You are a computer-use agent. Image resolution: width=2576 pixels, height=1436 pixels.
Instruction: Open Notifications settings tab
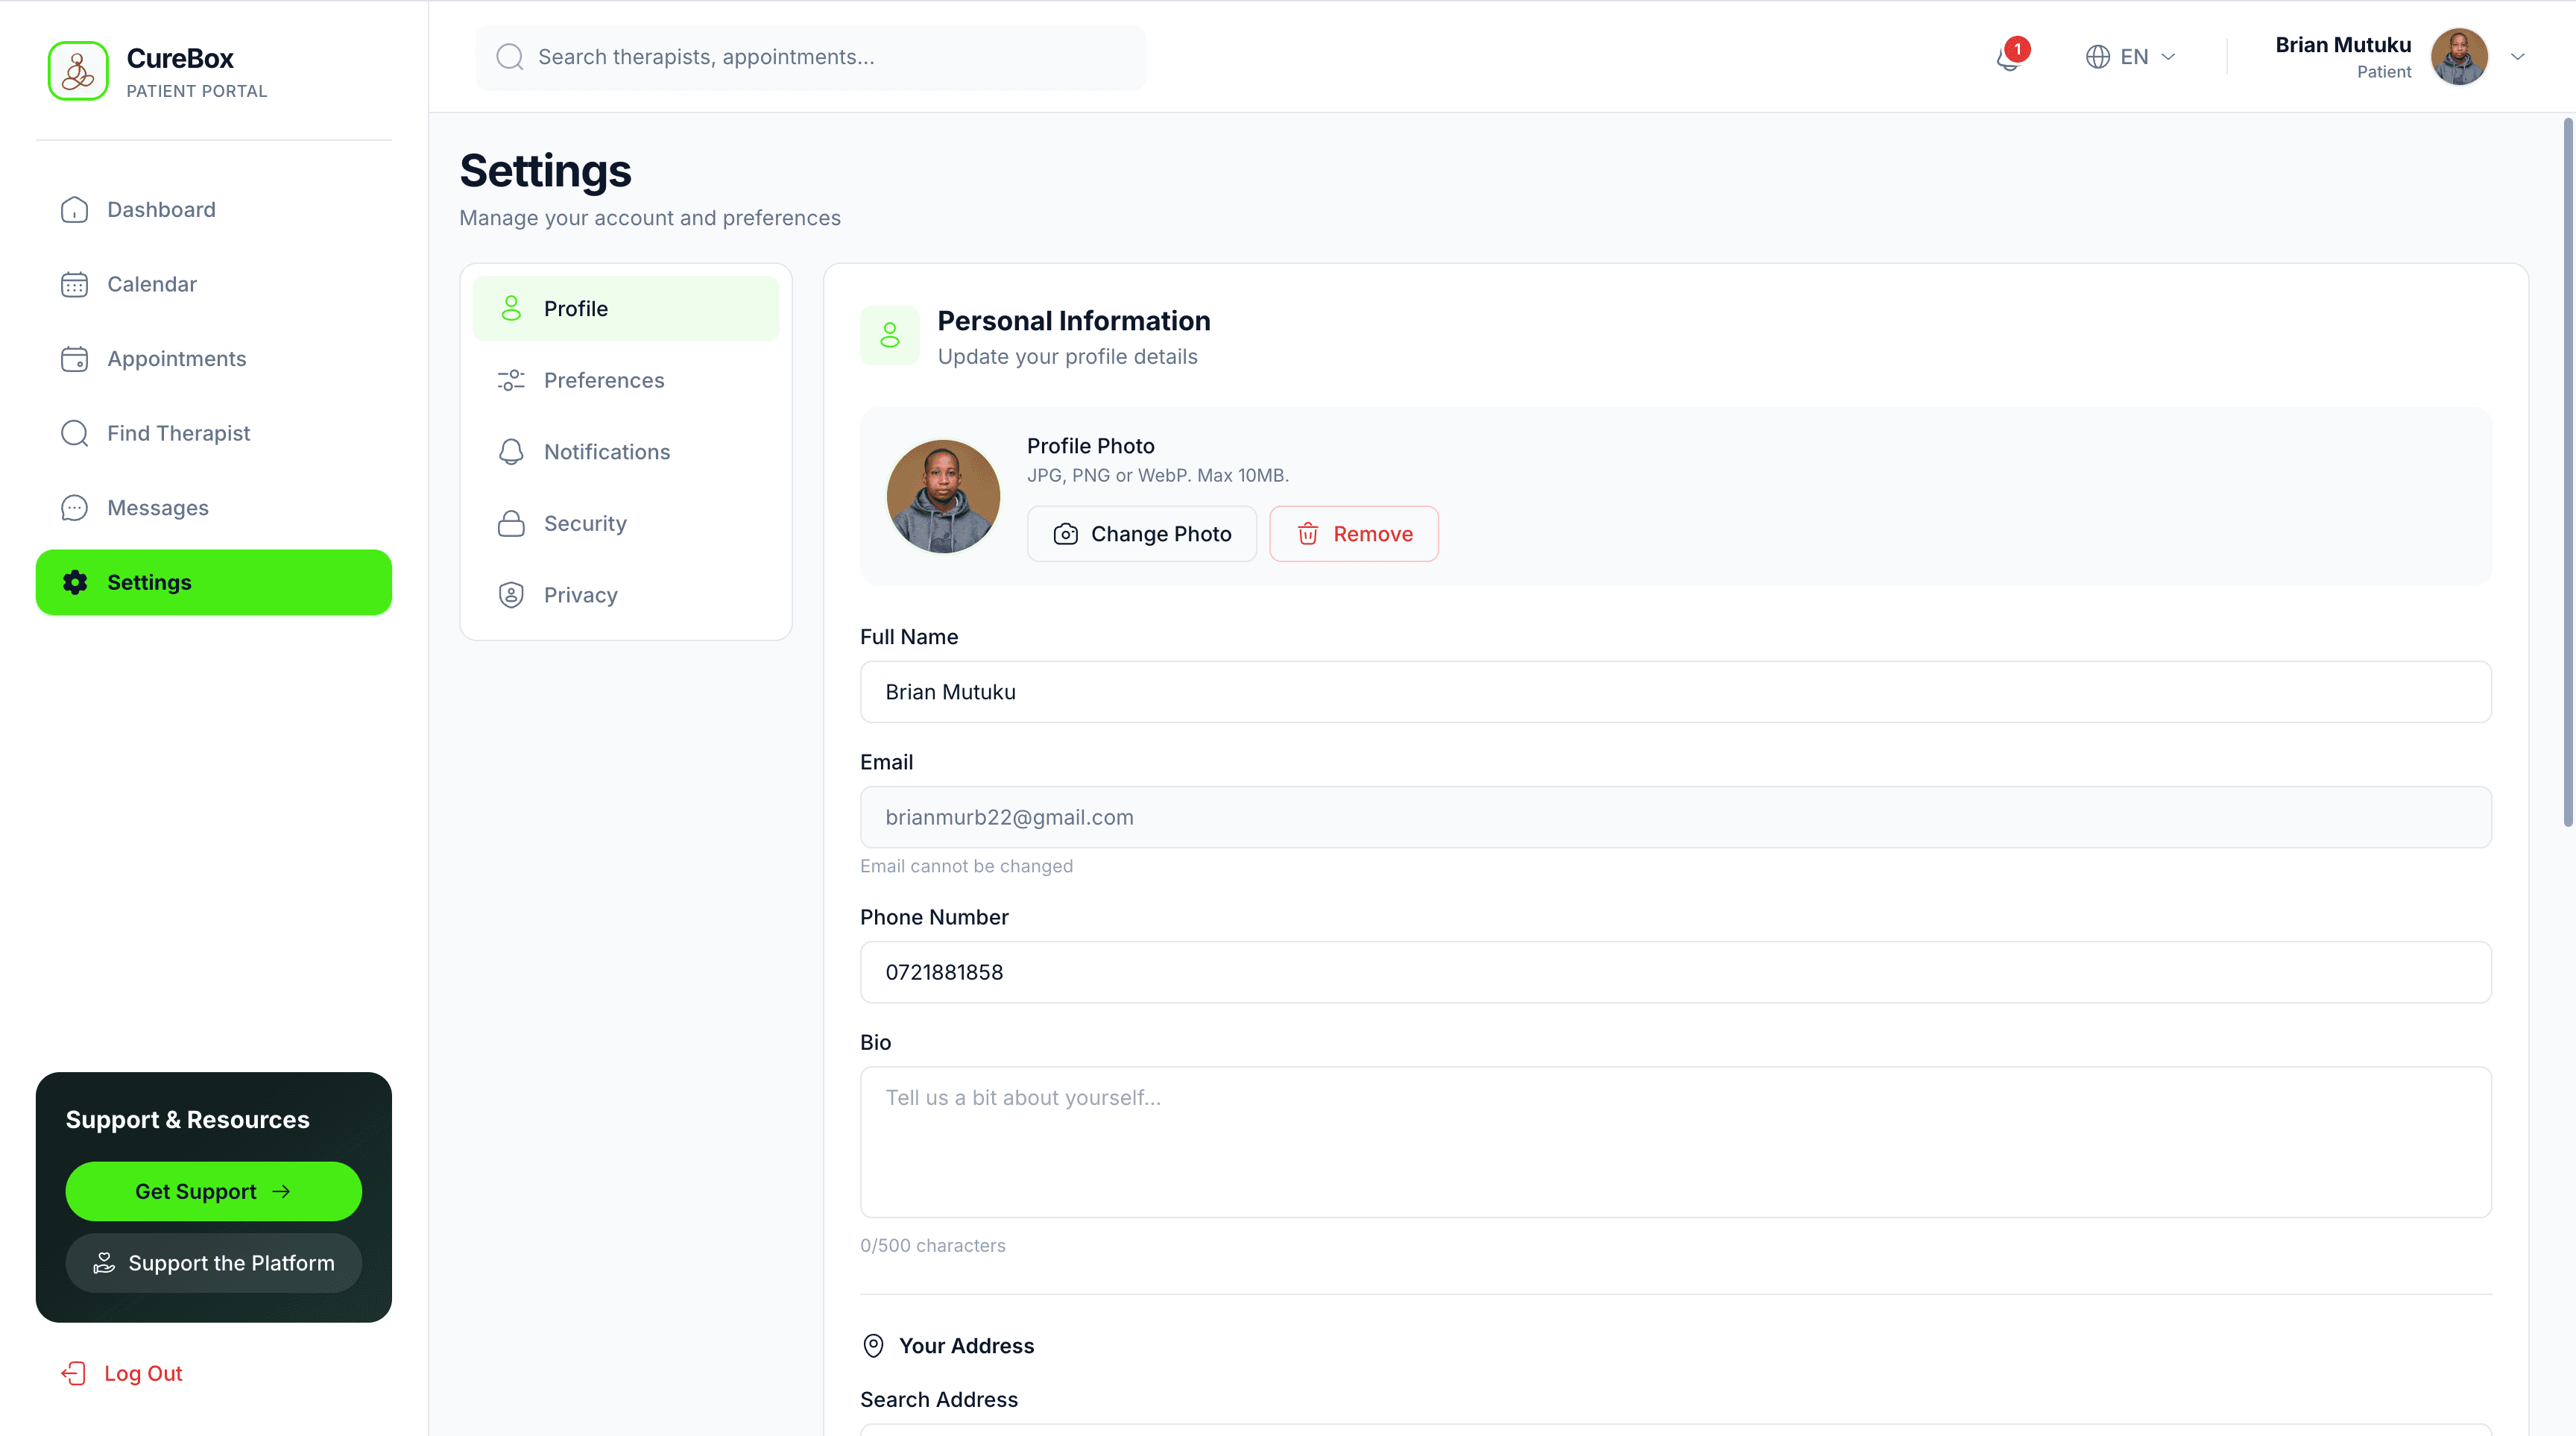606,452
